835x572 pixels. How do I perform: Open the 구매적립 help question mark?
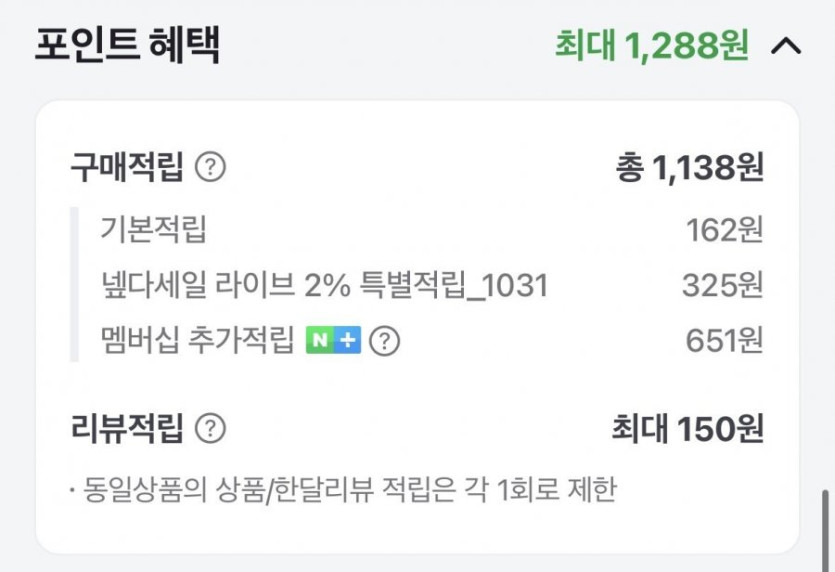click(x=210, y=167)
